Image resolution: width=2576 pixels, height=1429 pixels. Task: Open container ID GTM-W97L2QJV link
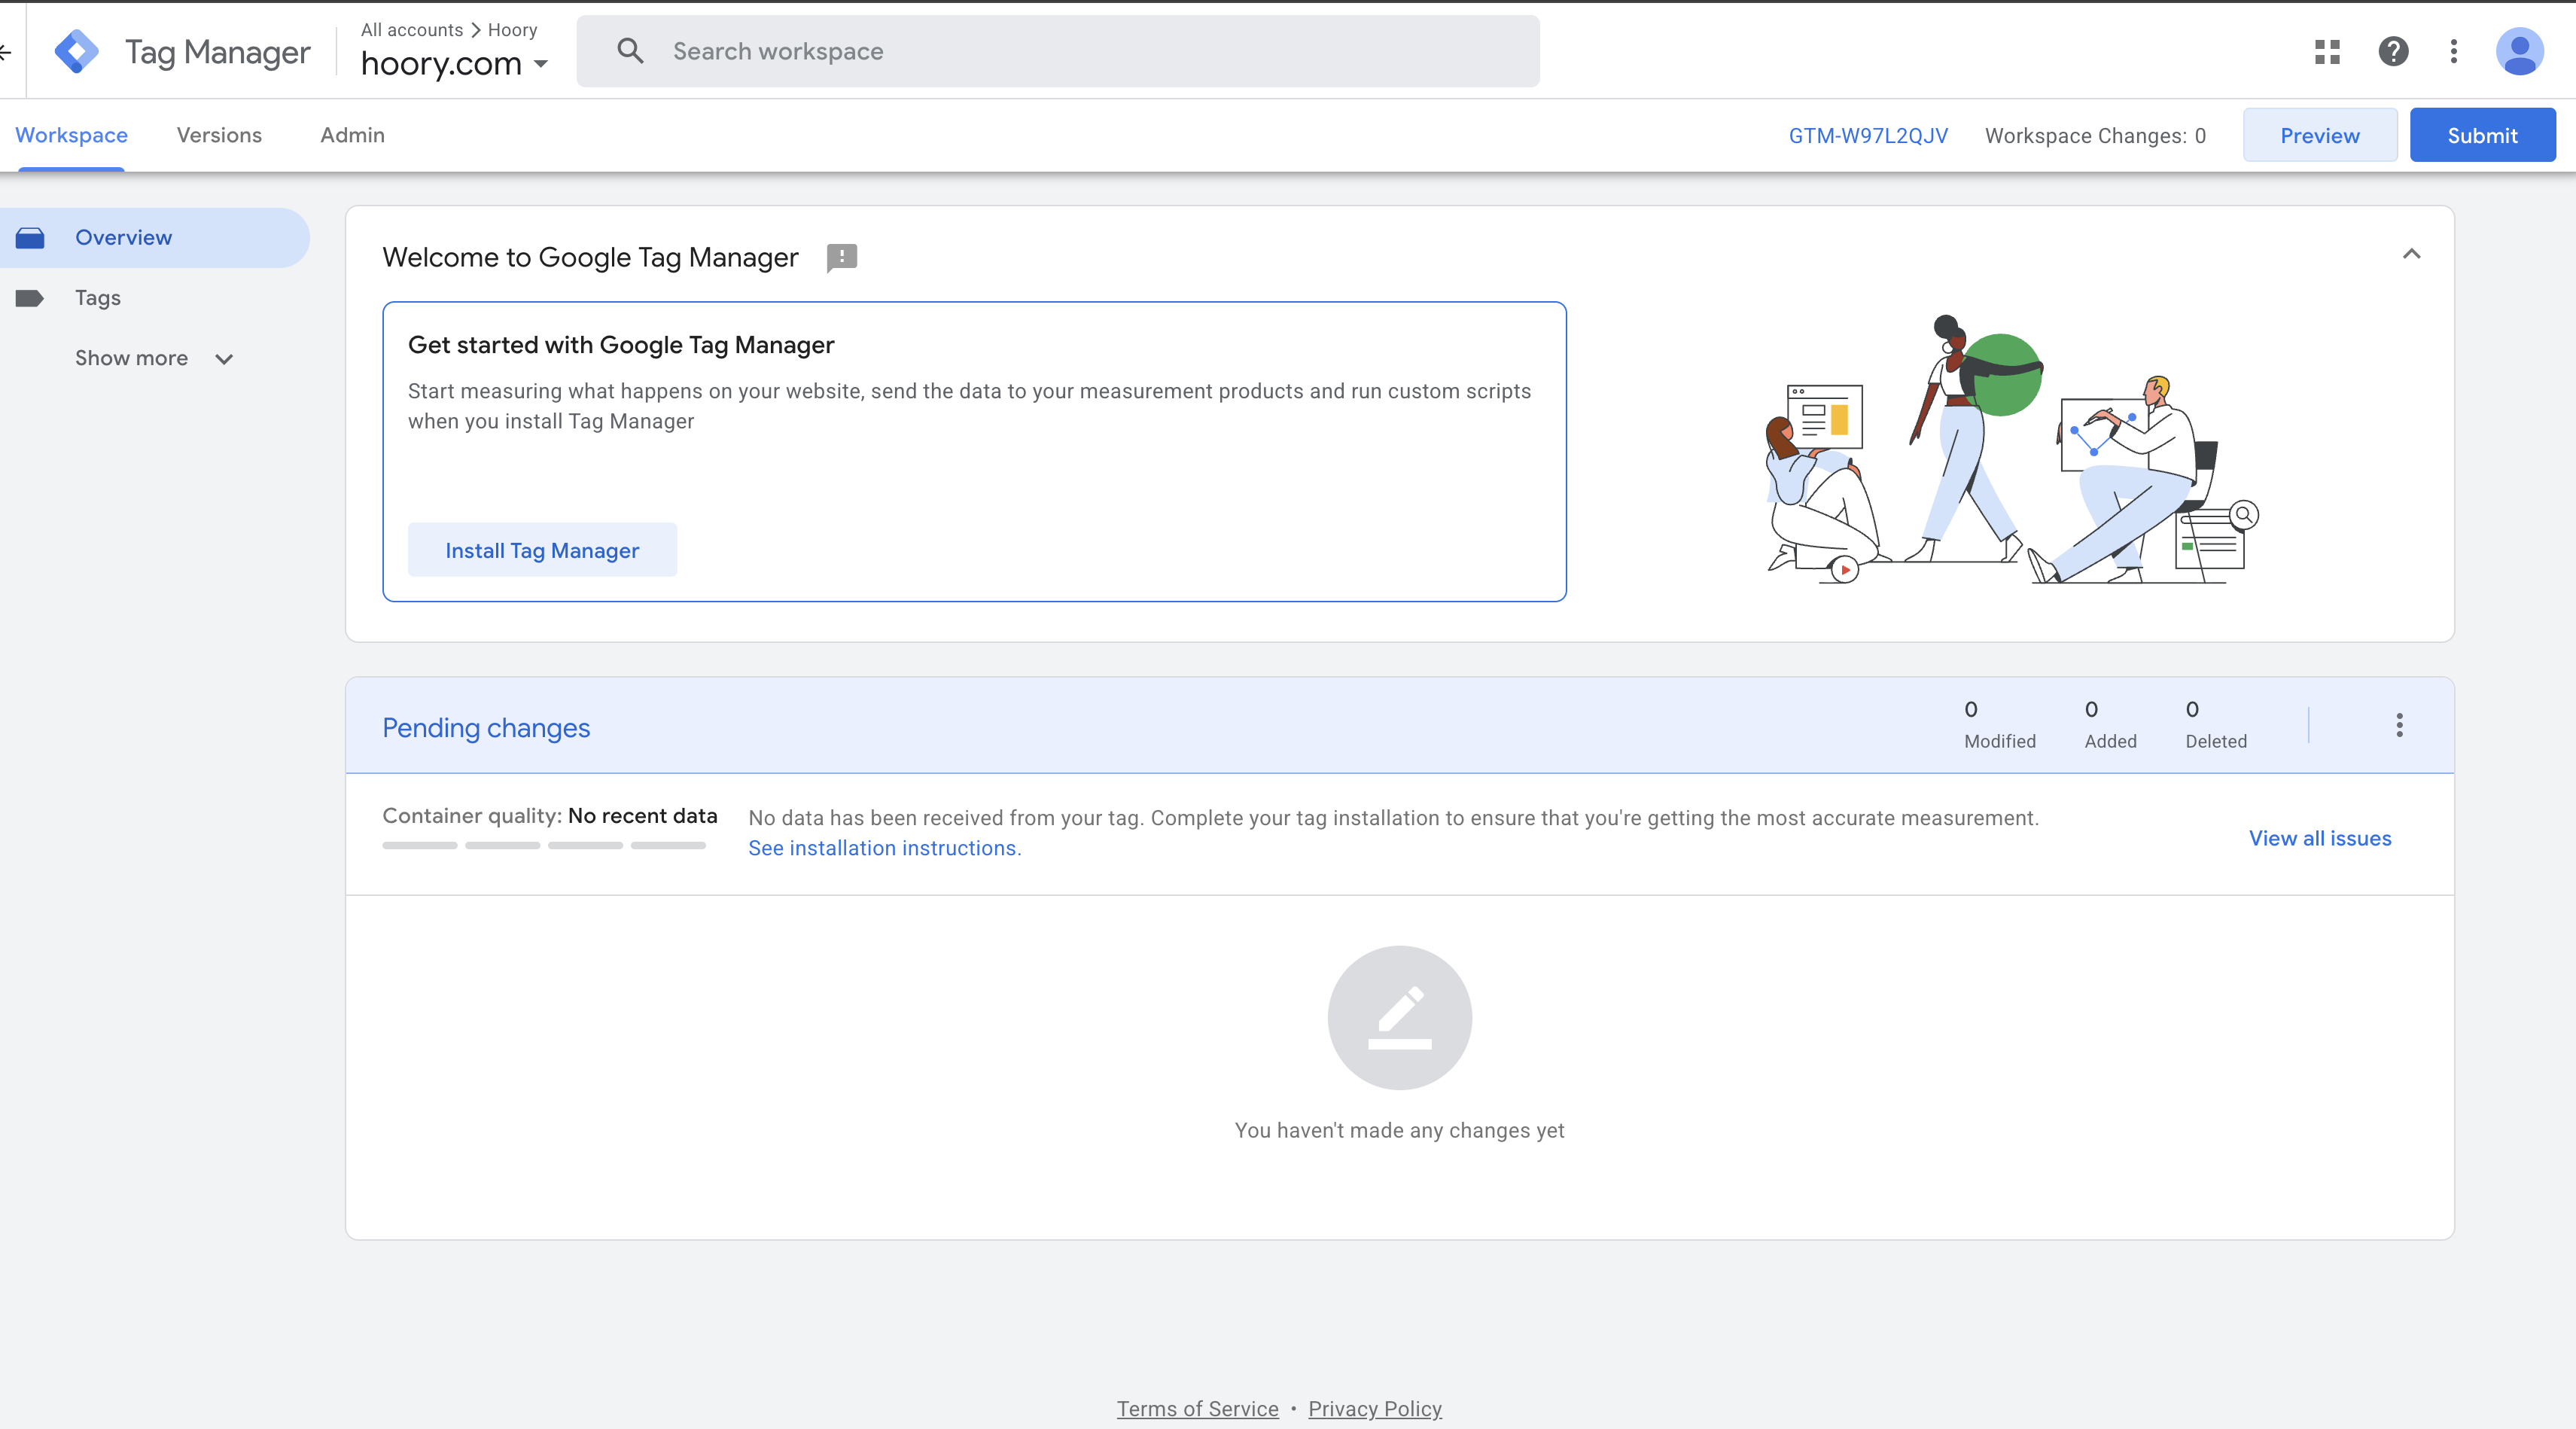[x=1868, y=136]
